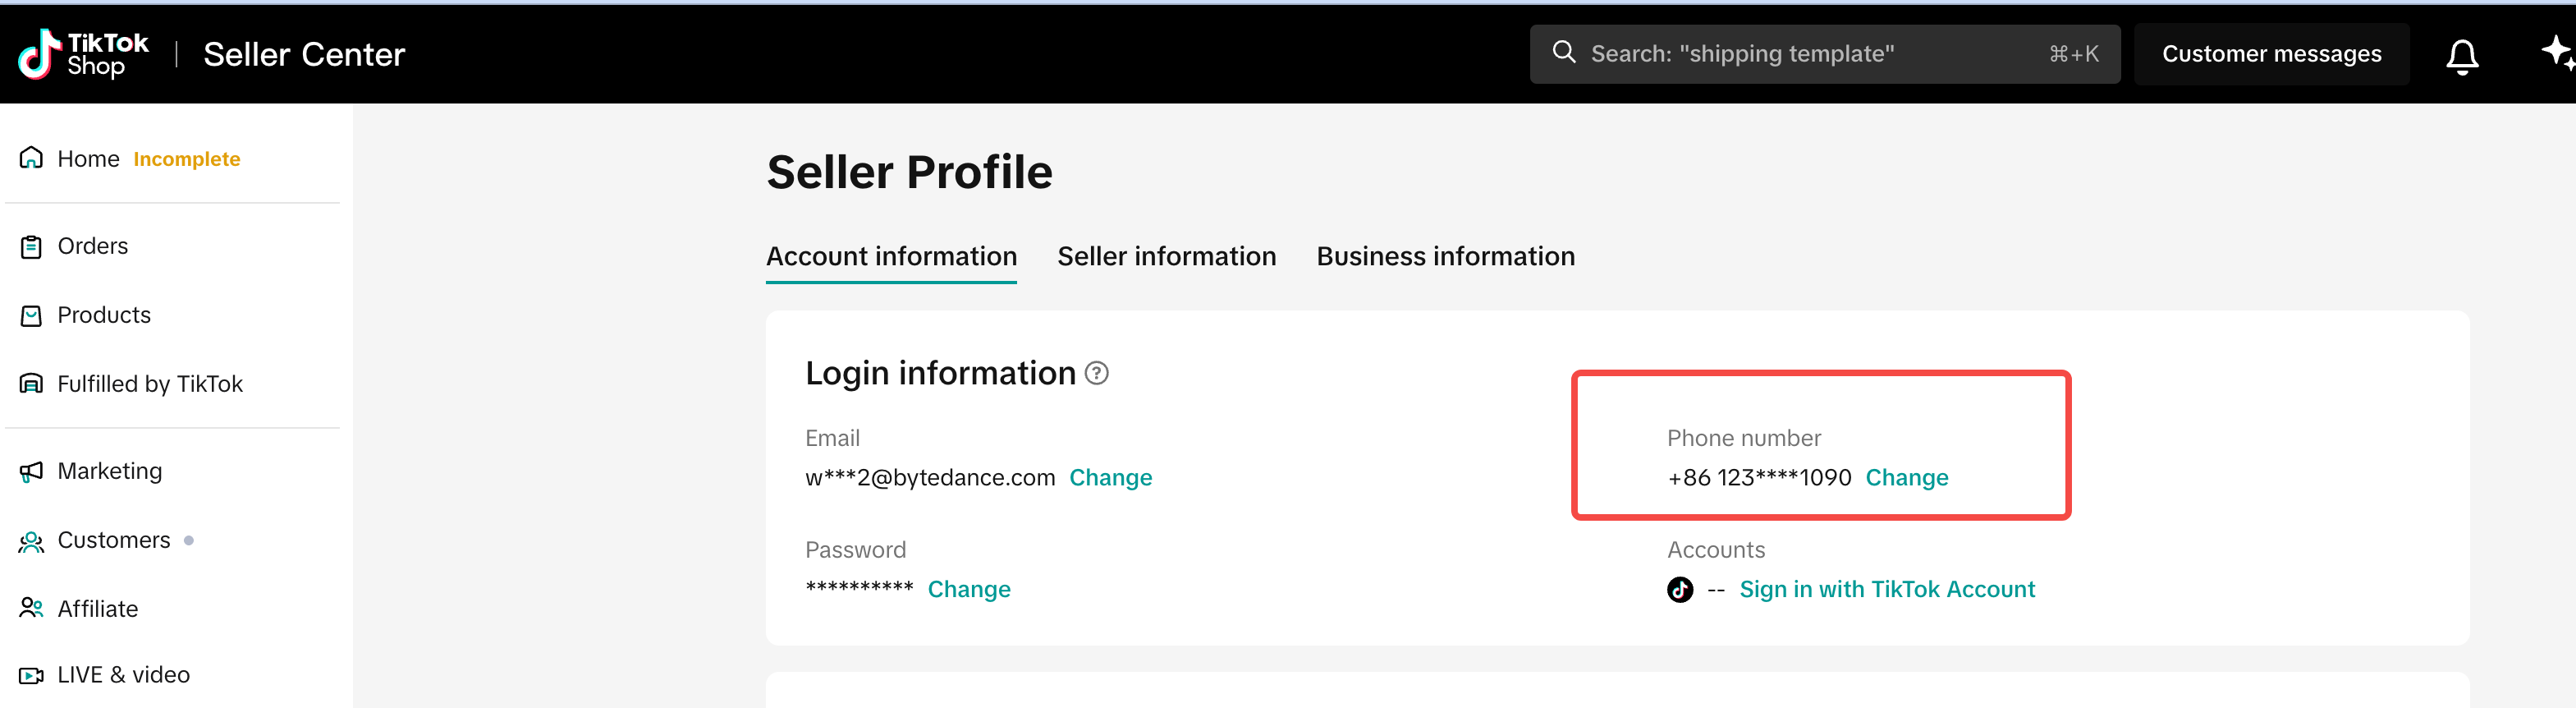Switch to Business information tab

(x=1445, y=256)
